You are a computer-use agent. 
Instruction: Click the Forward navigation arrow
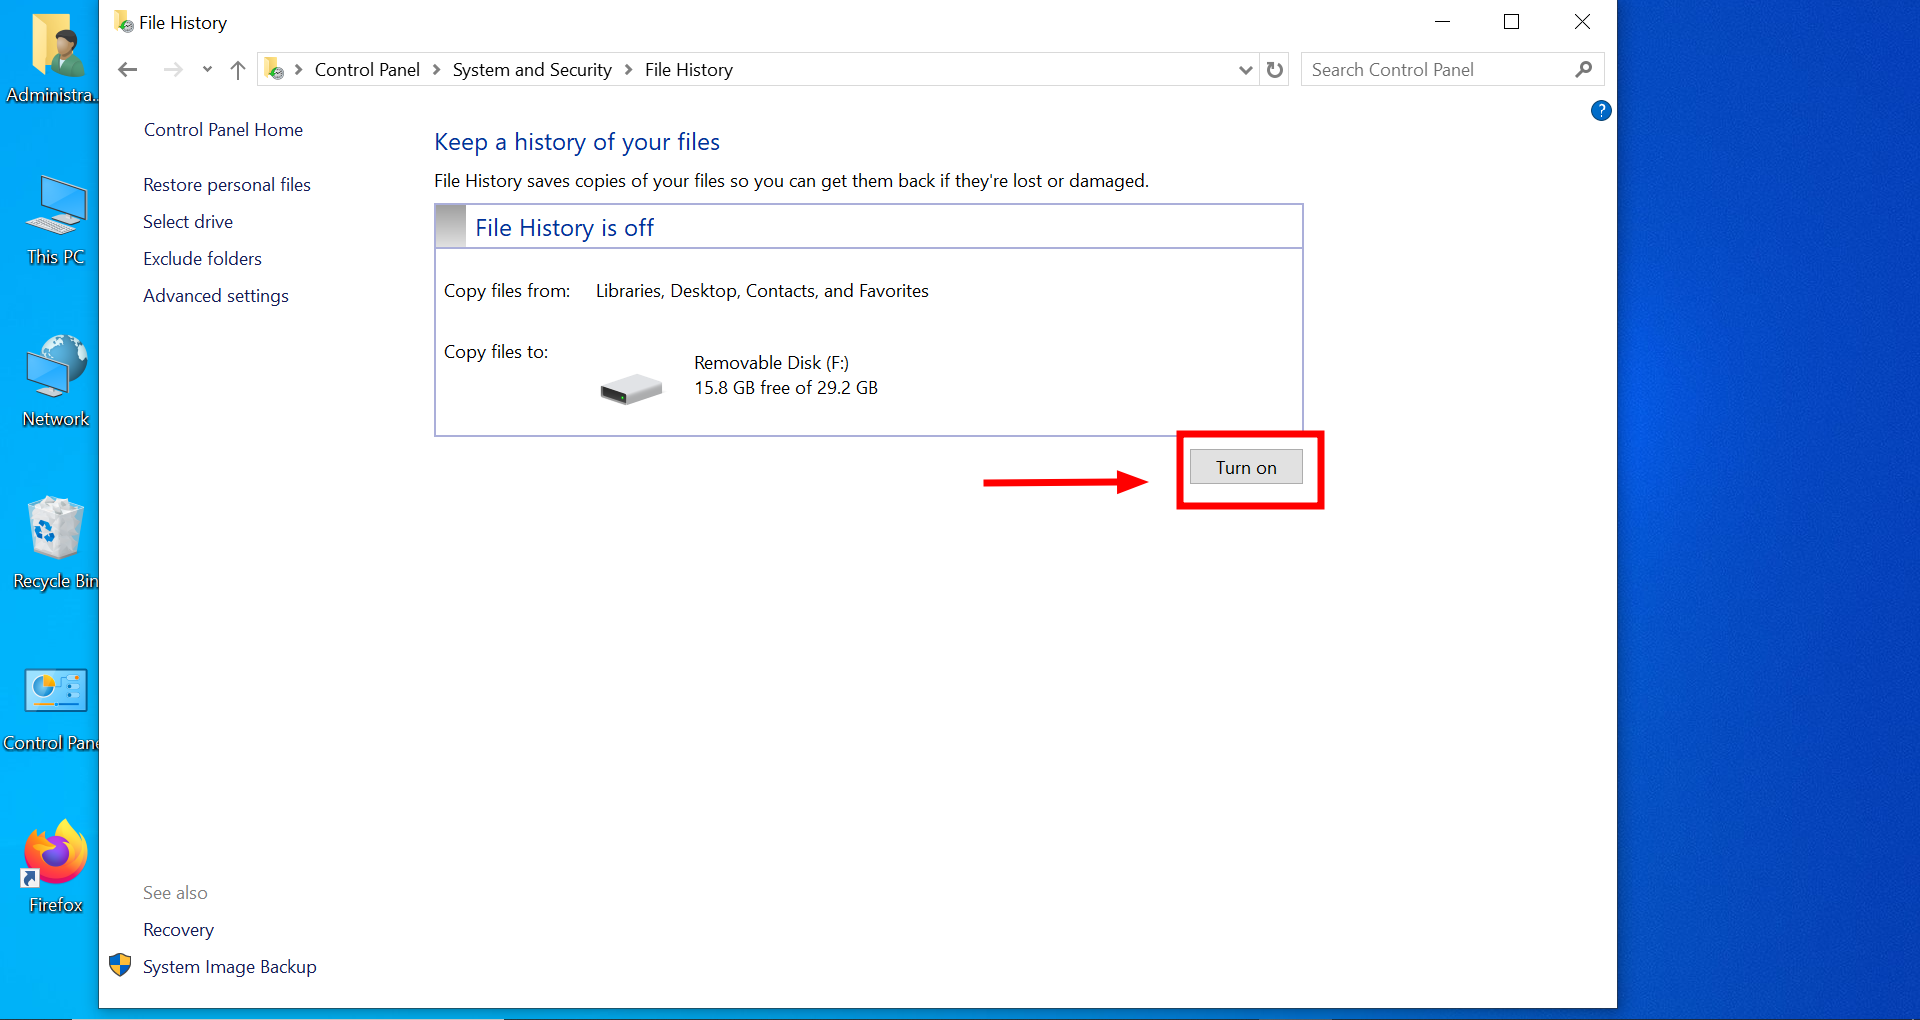coord(173,70)
